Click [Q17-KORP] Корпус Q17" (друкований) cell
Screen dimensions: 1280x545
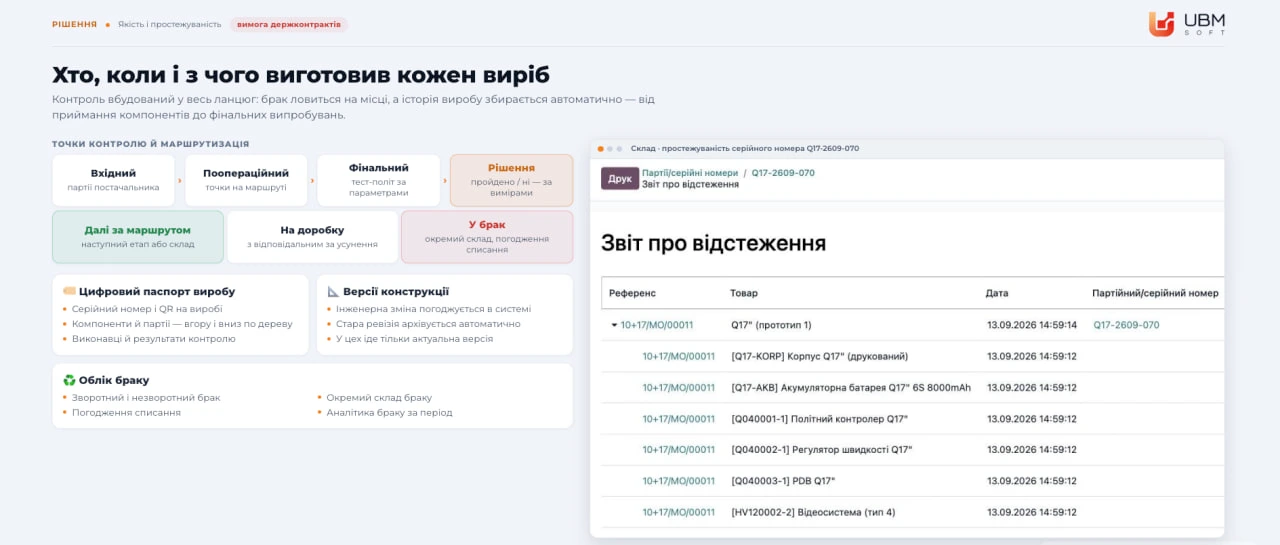[820, 356]
